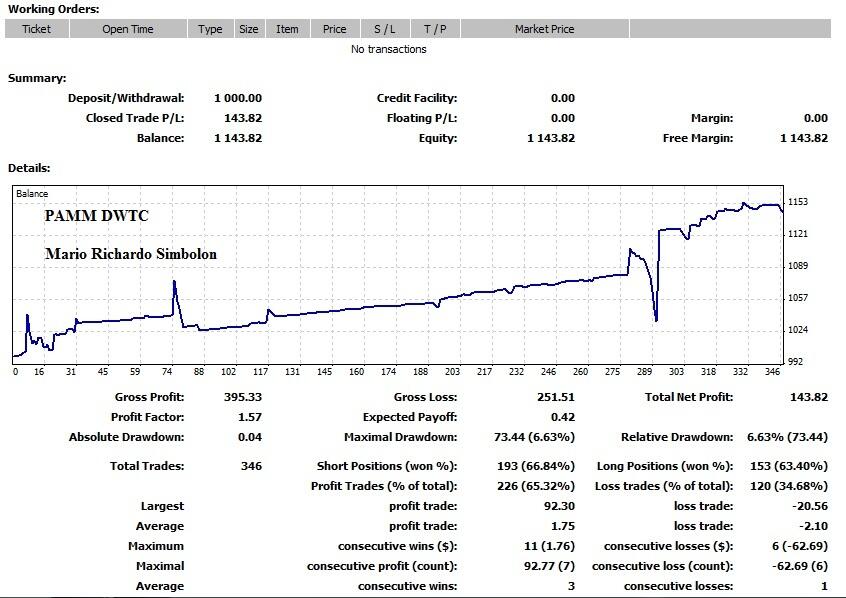Click the Profit Factor value 1.57
This screenshot has width=846, height=598.
pyautogui.click(x=250, y=417)
